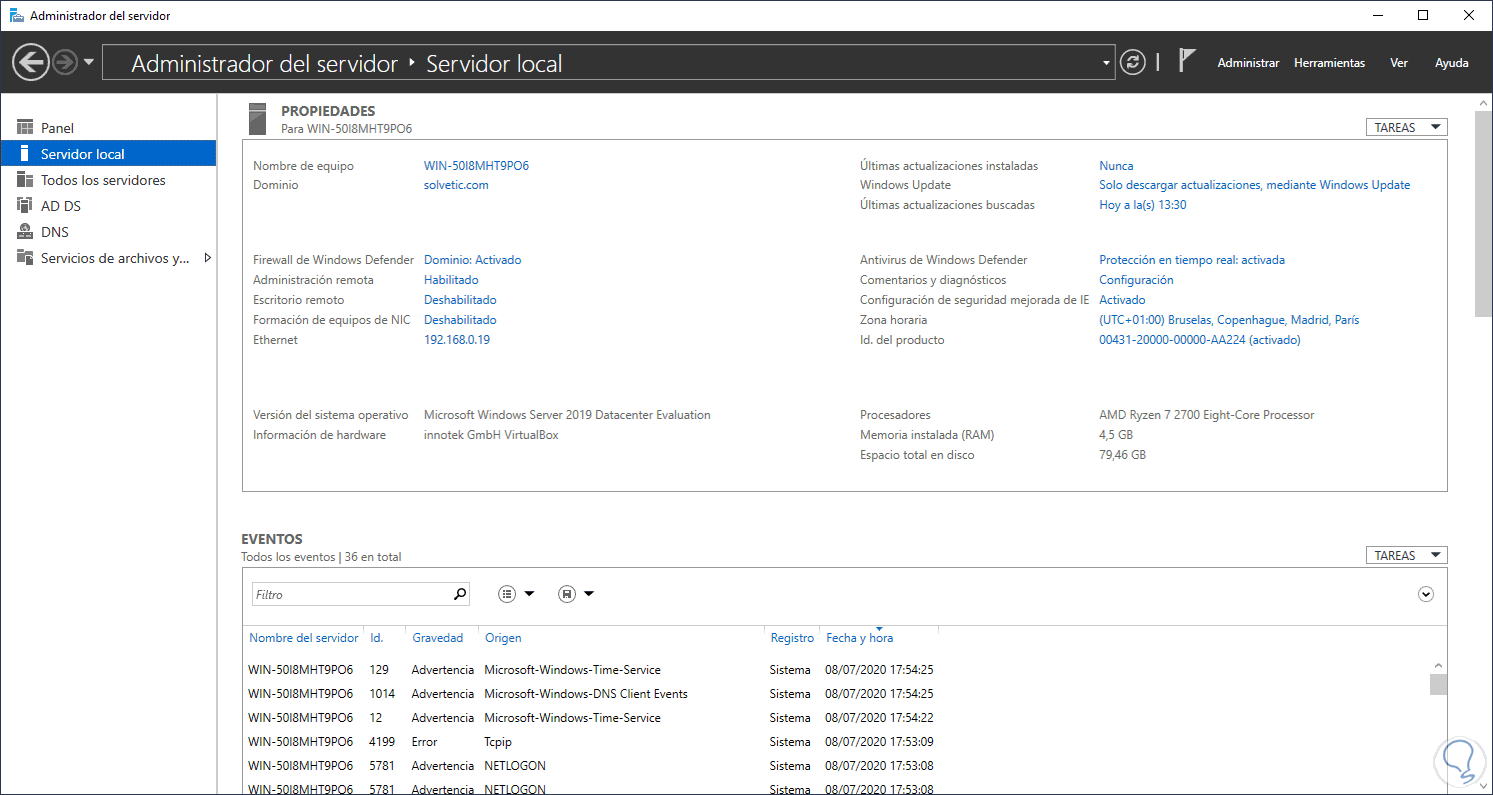Click the Todos los servidores icon
This screenshot has width=1493, height=795.
tap(25, 179)
